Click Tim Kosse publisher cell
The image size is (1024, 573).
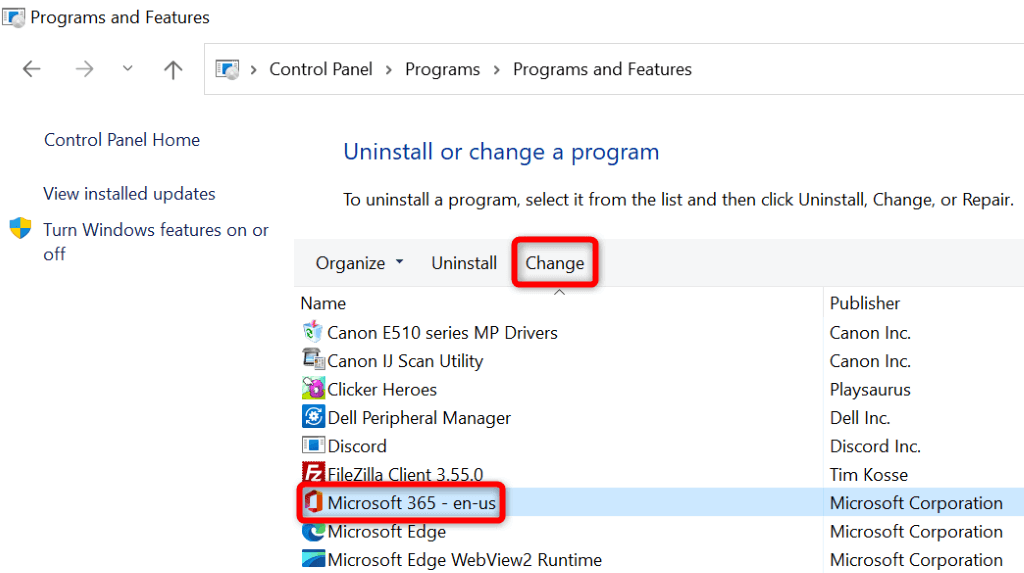[x=869, y=474]
